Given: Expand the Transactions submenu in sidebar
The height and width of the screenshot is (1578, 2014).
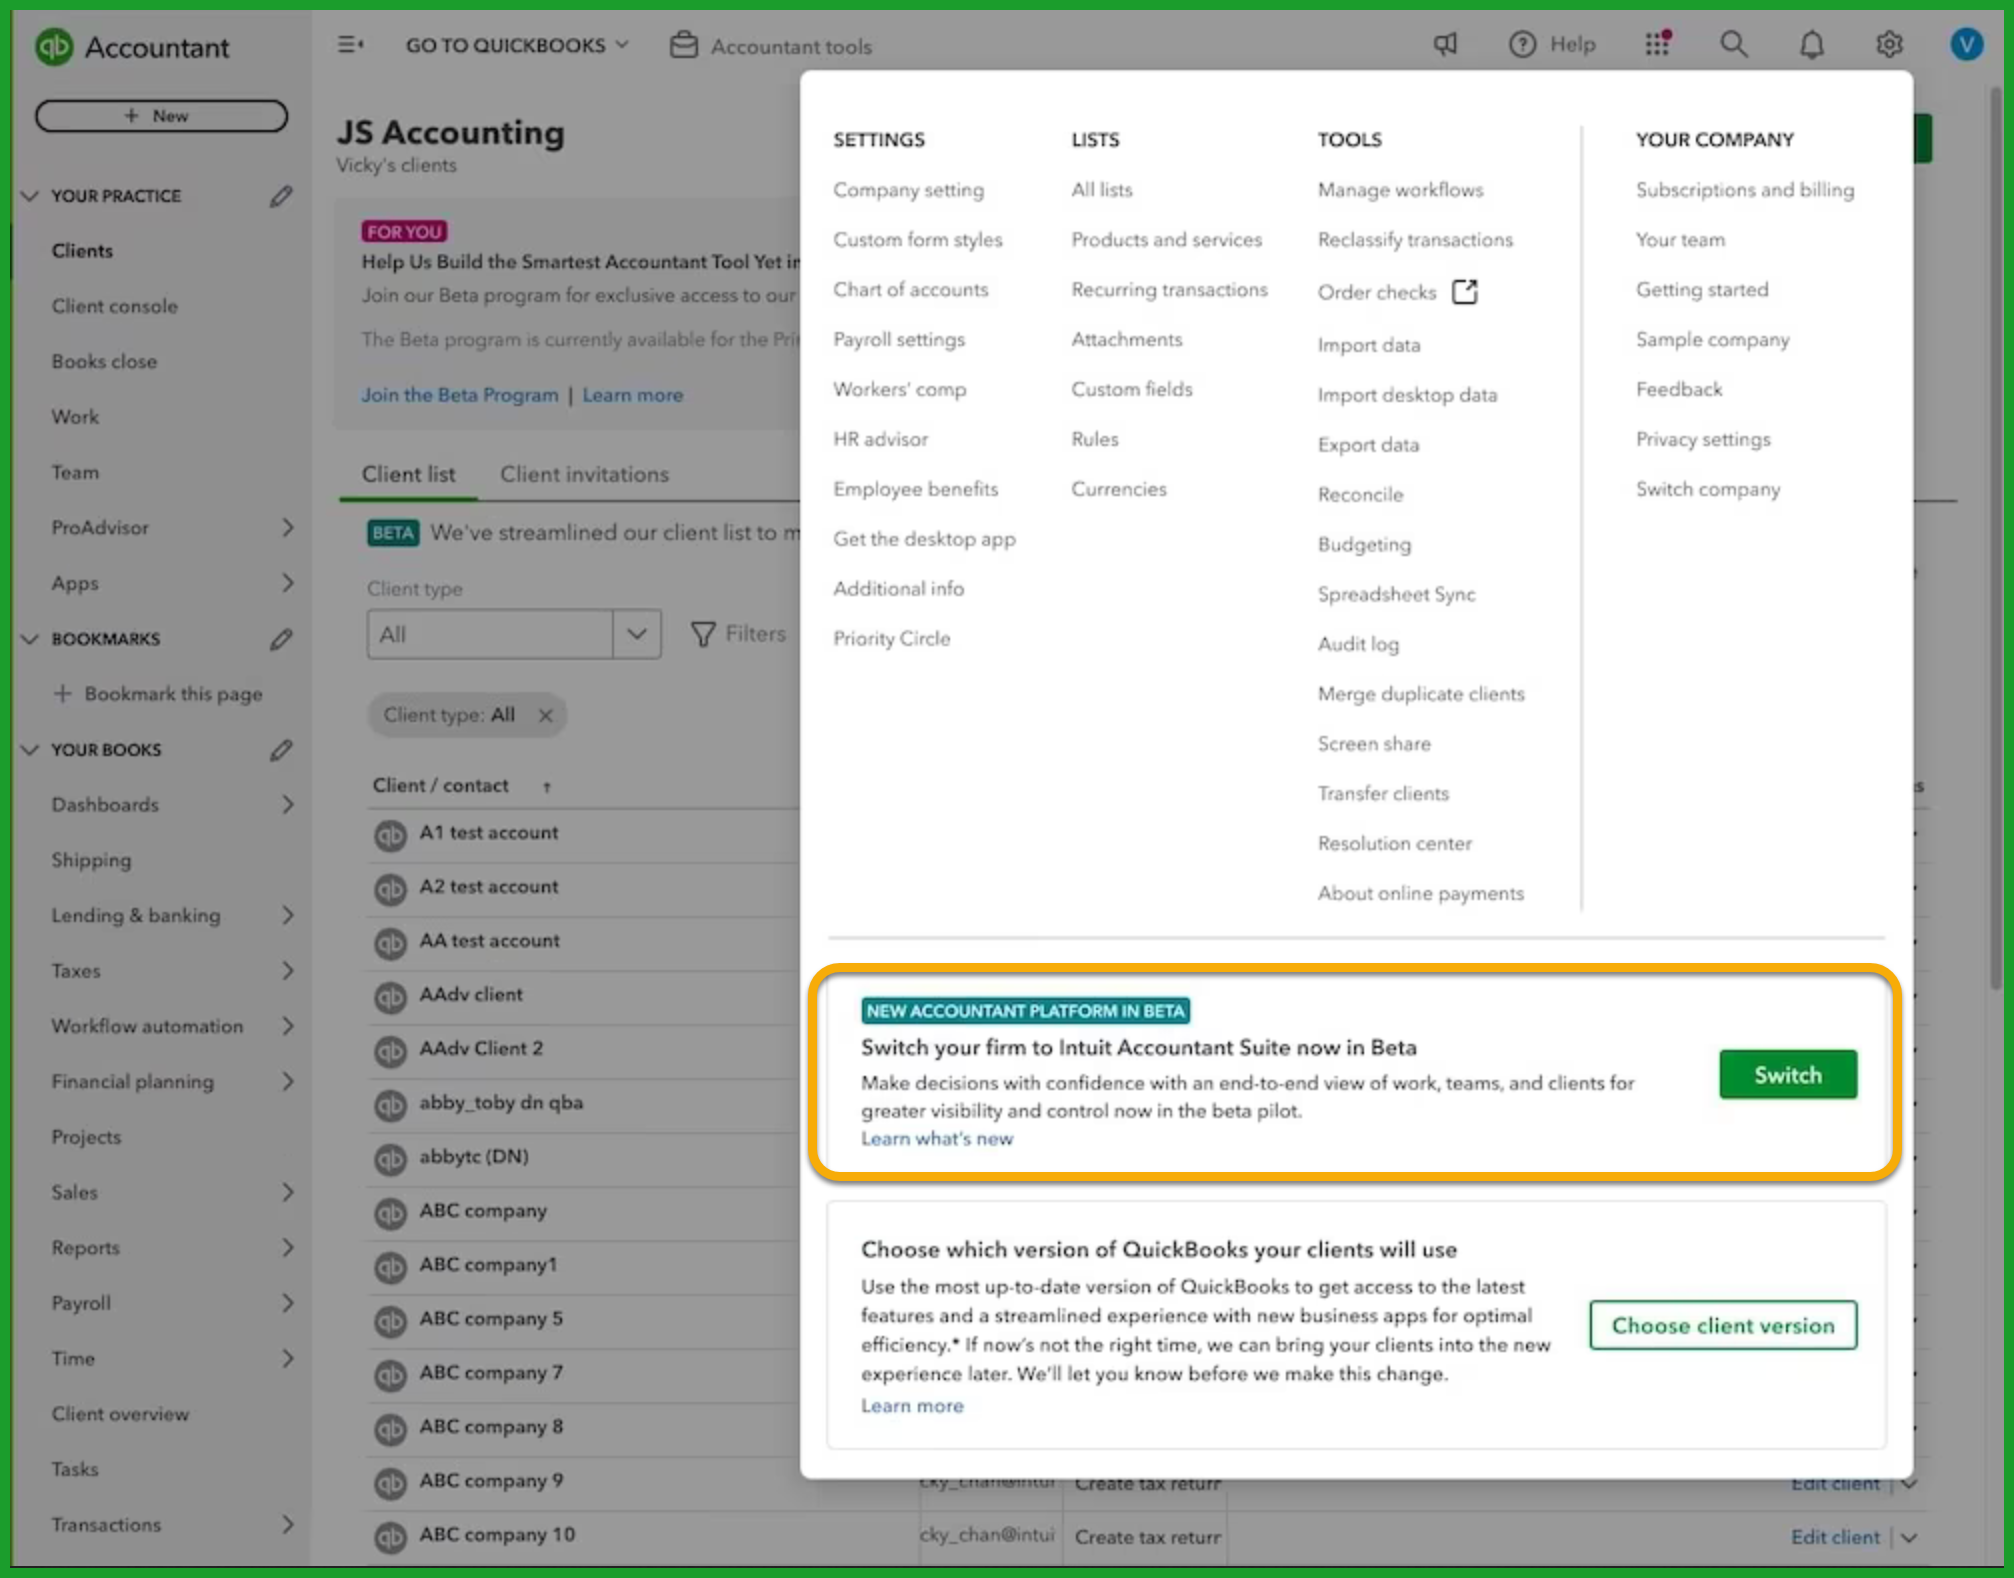Looking at the screenshot, I should tap(288, 1524).
